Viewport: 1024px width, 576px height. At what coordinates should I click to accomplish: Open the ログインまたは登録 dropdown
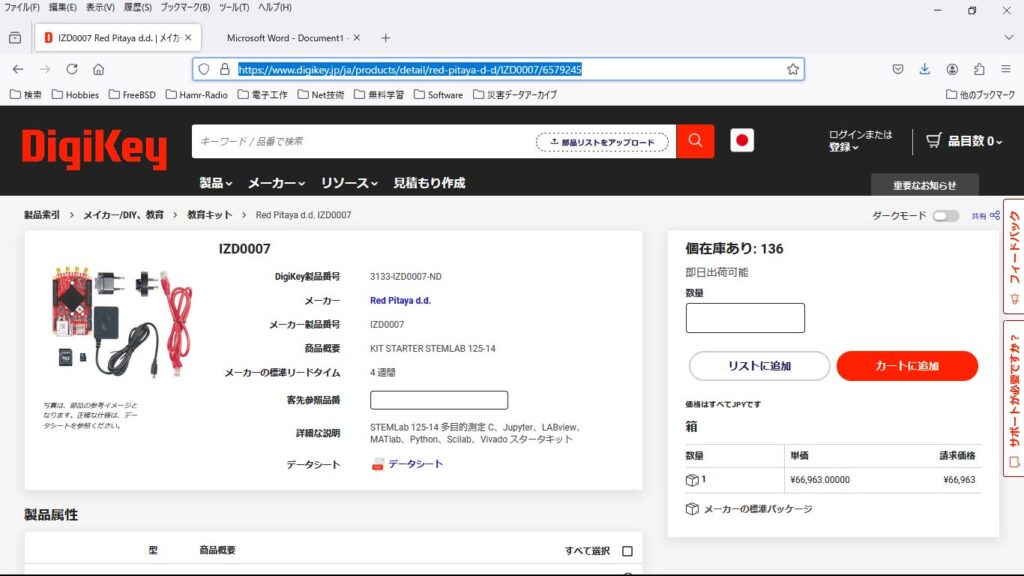(x=859, y=140)
